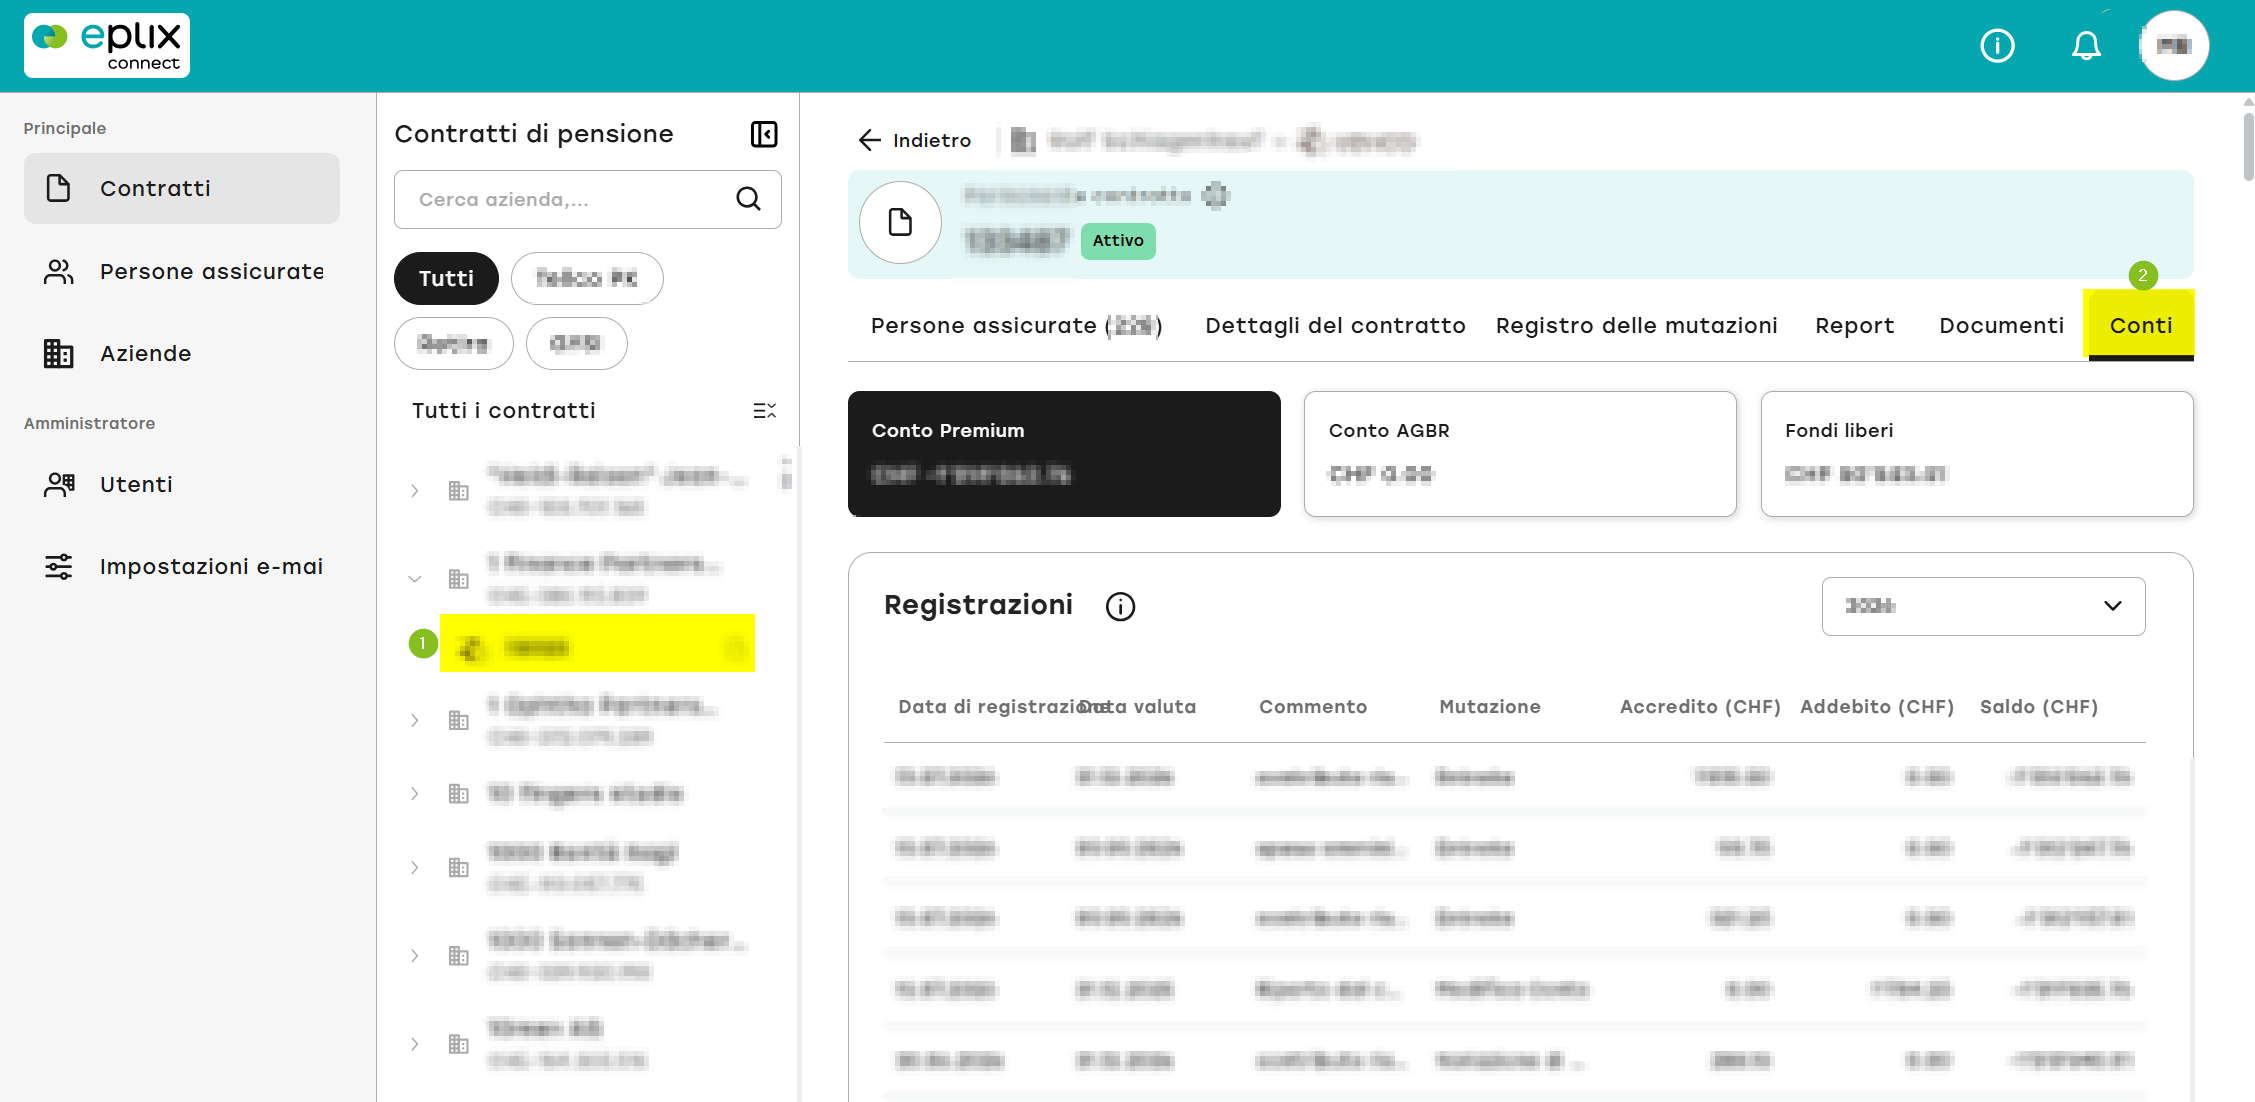Click the eplix connect logo

tap(107, 45)
